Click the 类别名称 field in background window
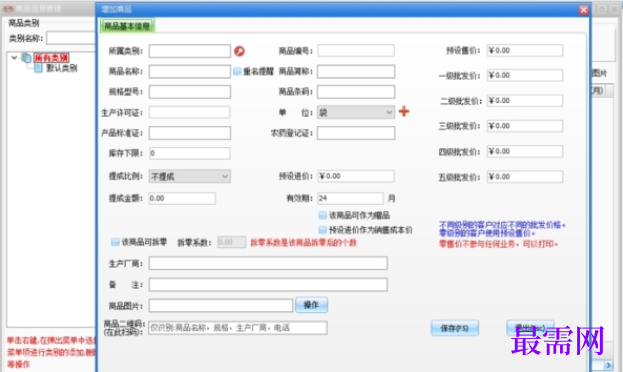Viewport: 623px width, 372px height. 71,38
